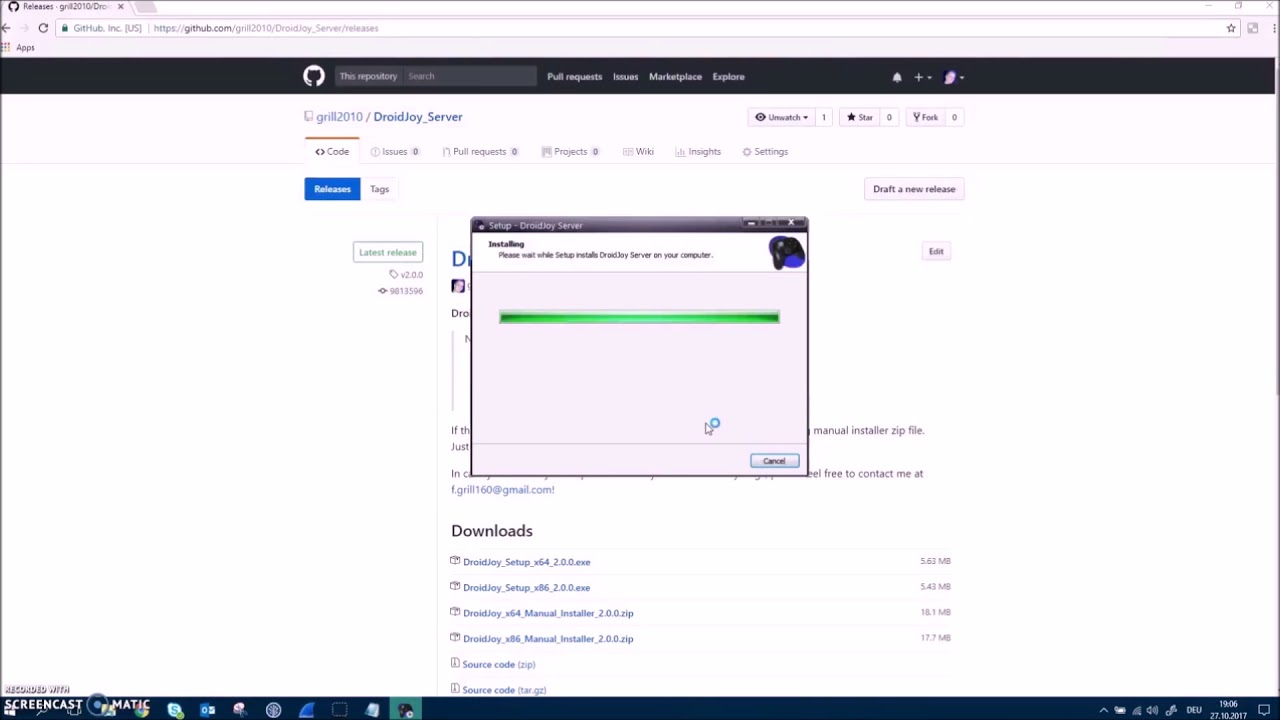Star the DroidJoy_Server repository

click(859, 117)
